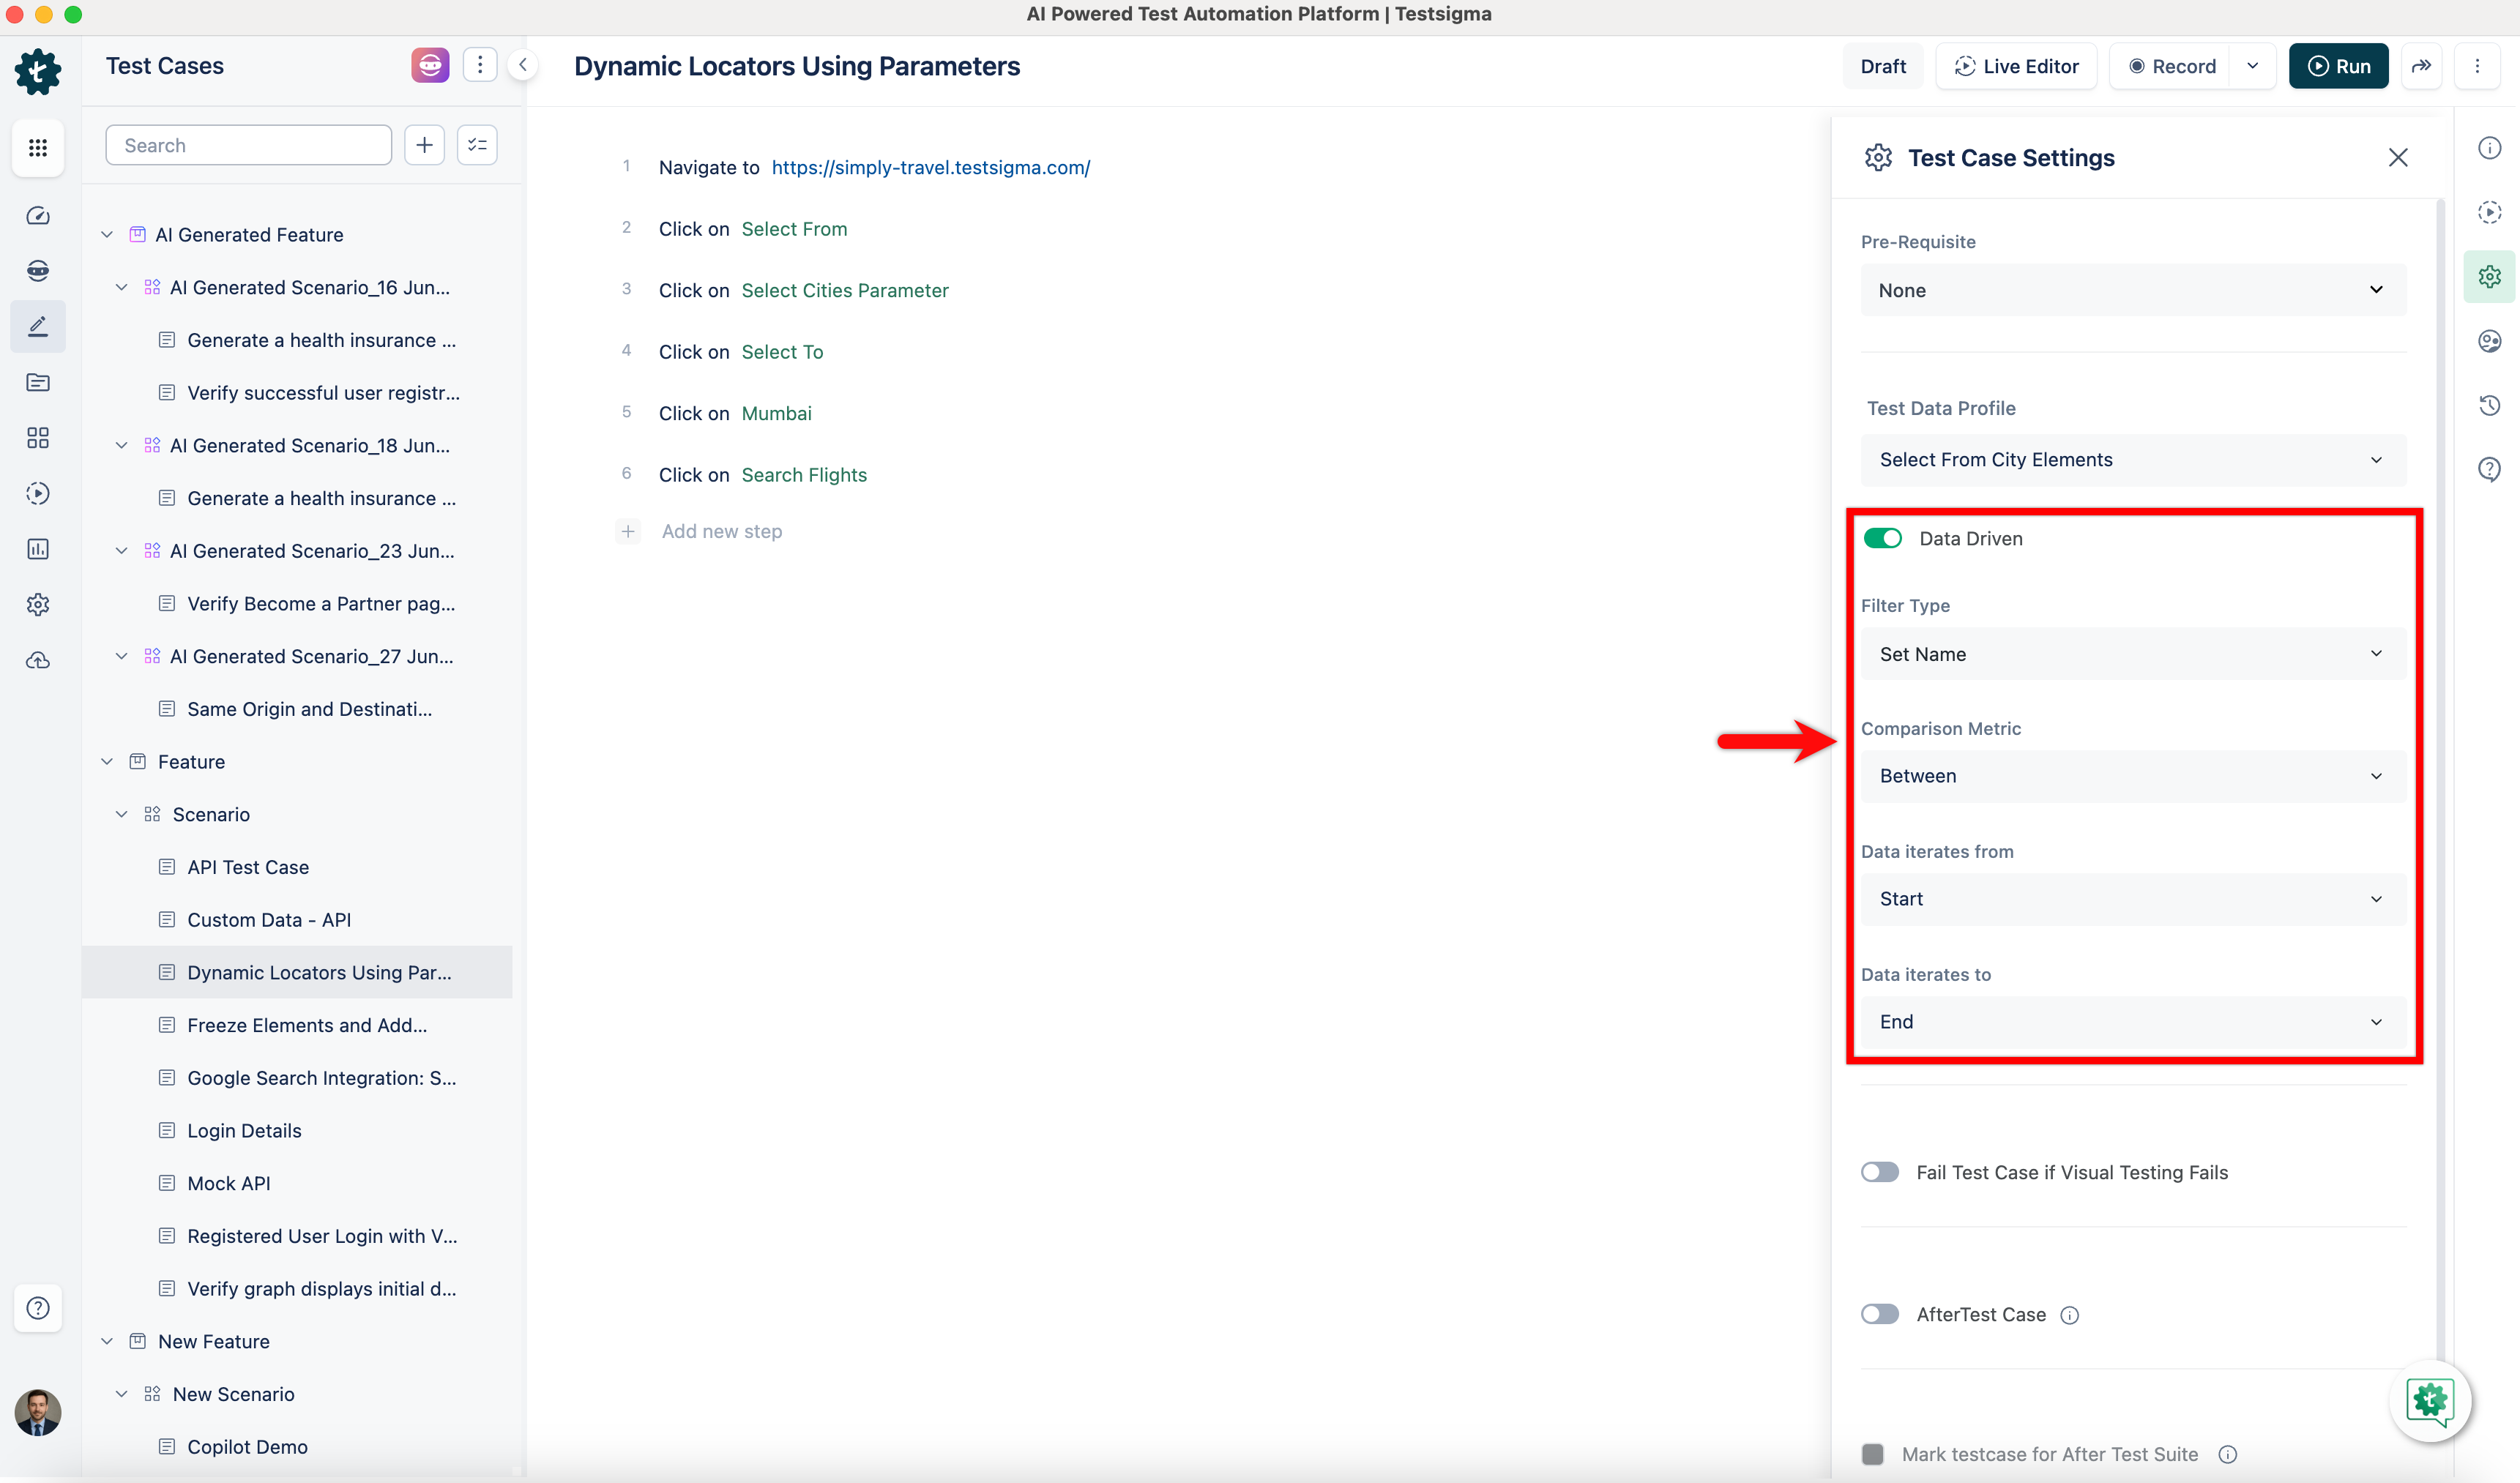Expand the Test Data Profile dropdown

pyautogui.click(x=2132, y=460)
